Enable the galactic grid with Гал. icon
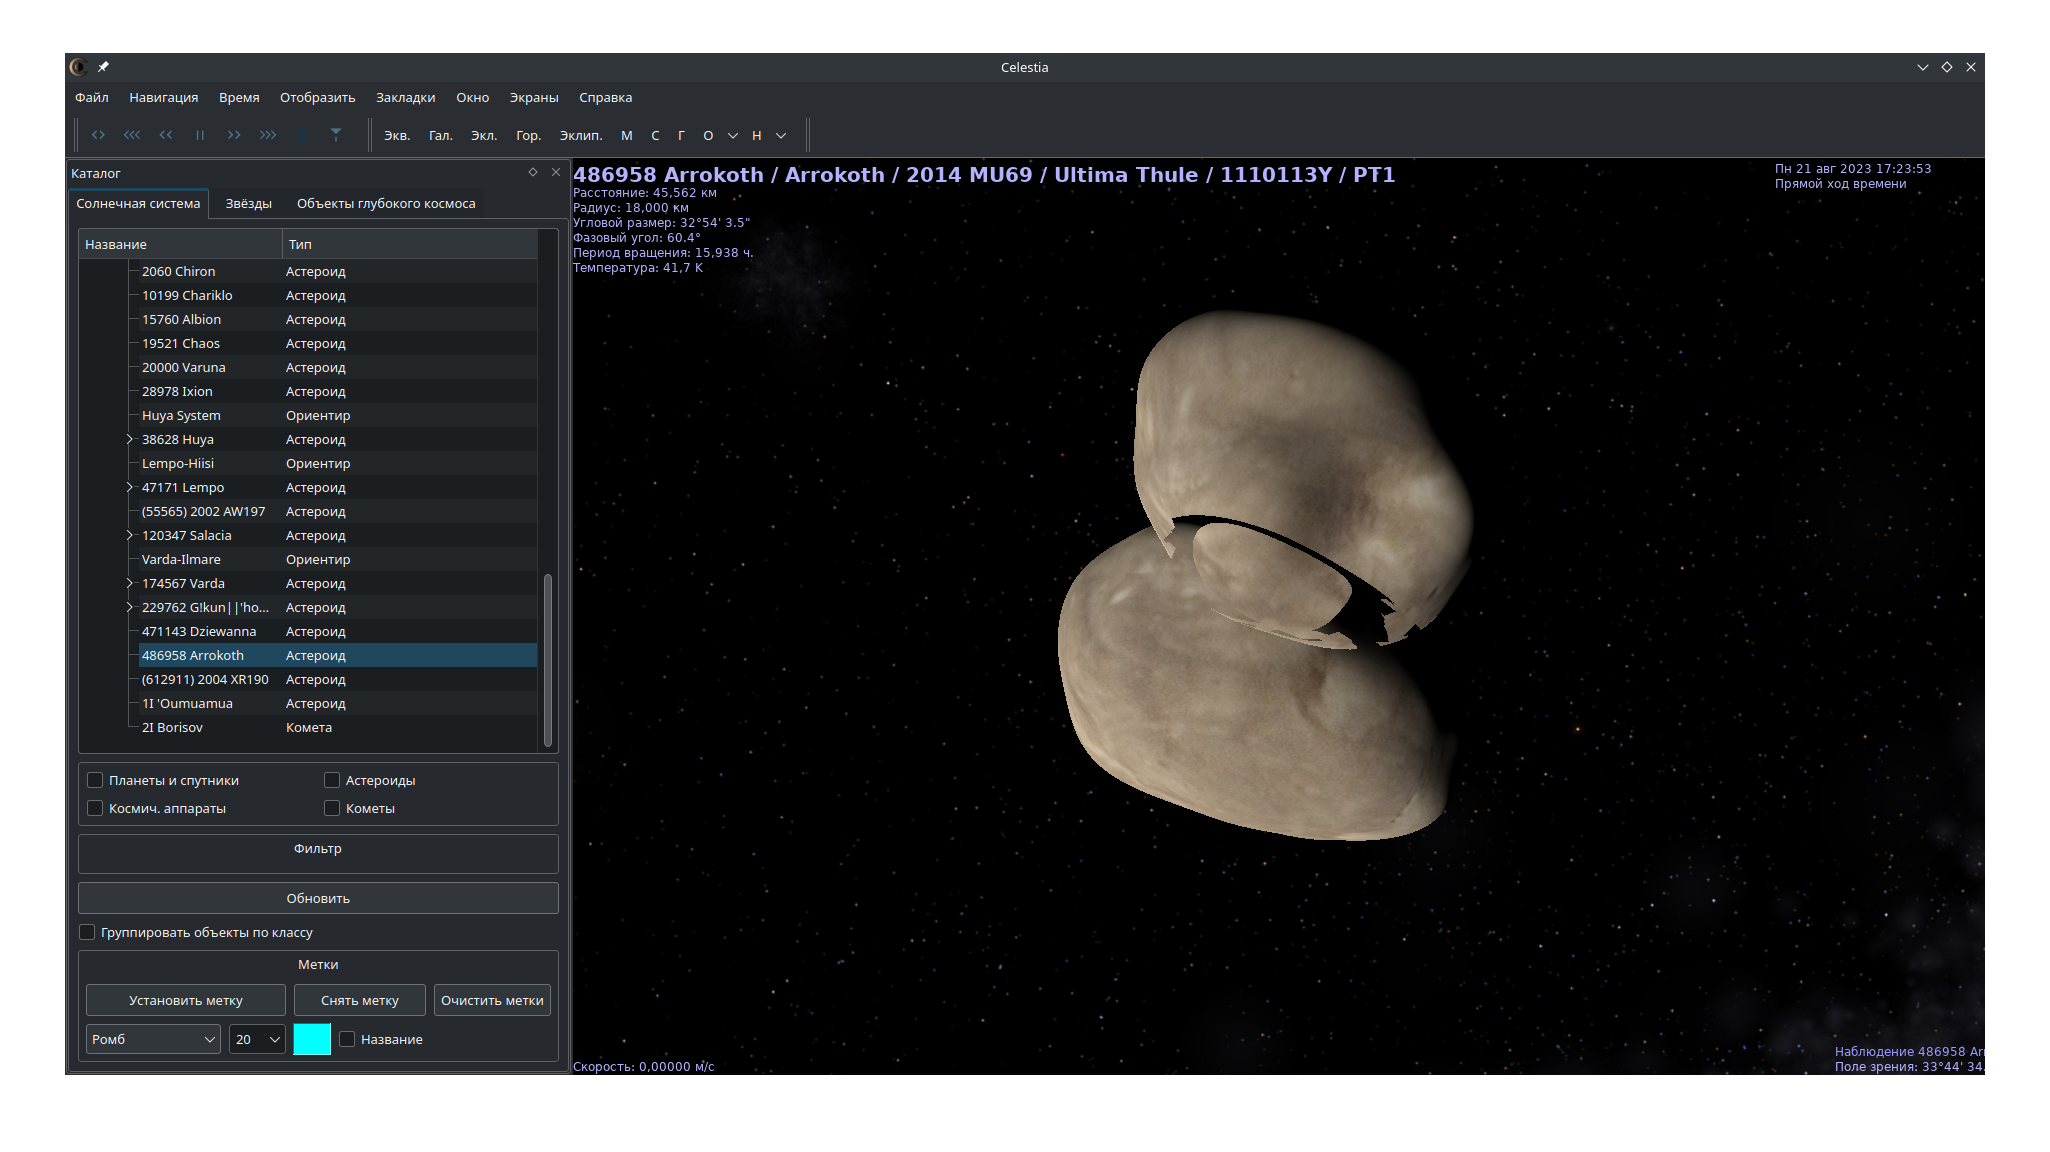Viewport: 2050px width, 1152px height. point(439,135)
